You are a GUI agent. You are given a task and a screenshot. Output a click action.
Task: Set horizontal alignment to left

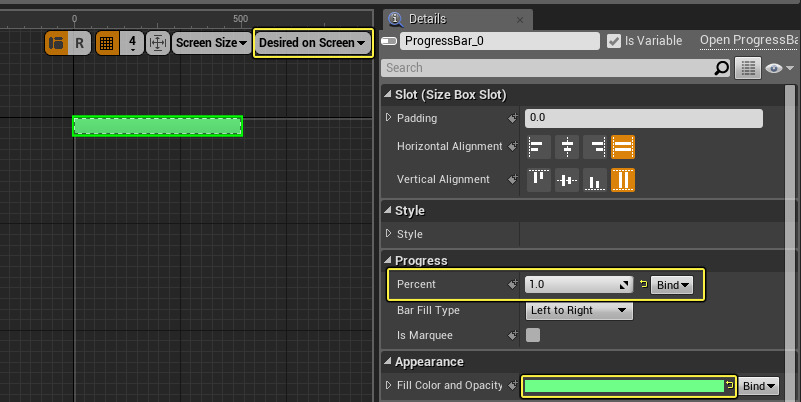click(x=539, y=147)
